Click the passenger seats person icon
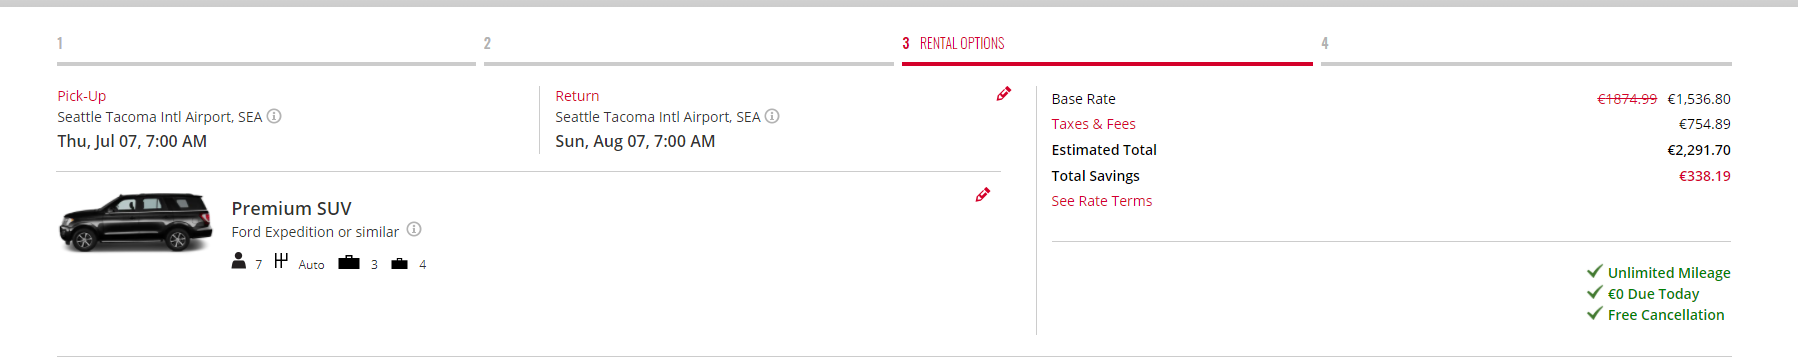 pos(238,261)
